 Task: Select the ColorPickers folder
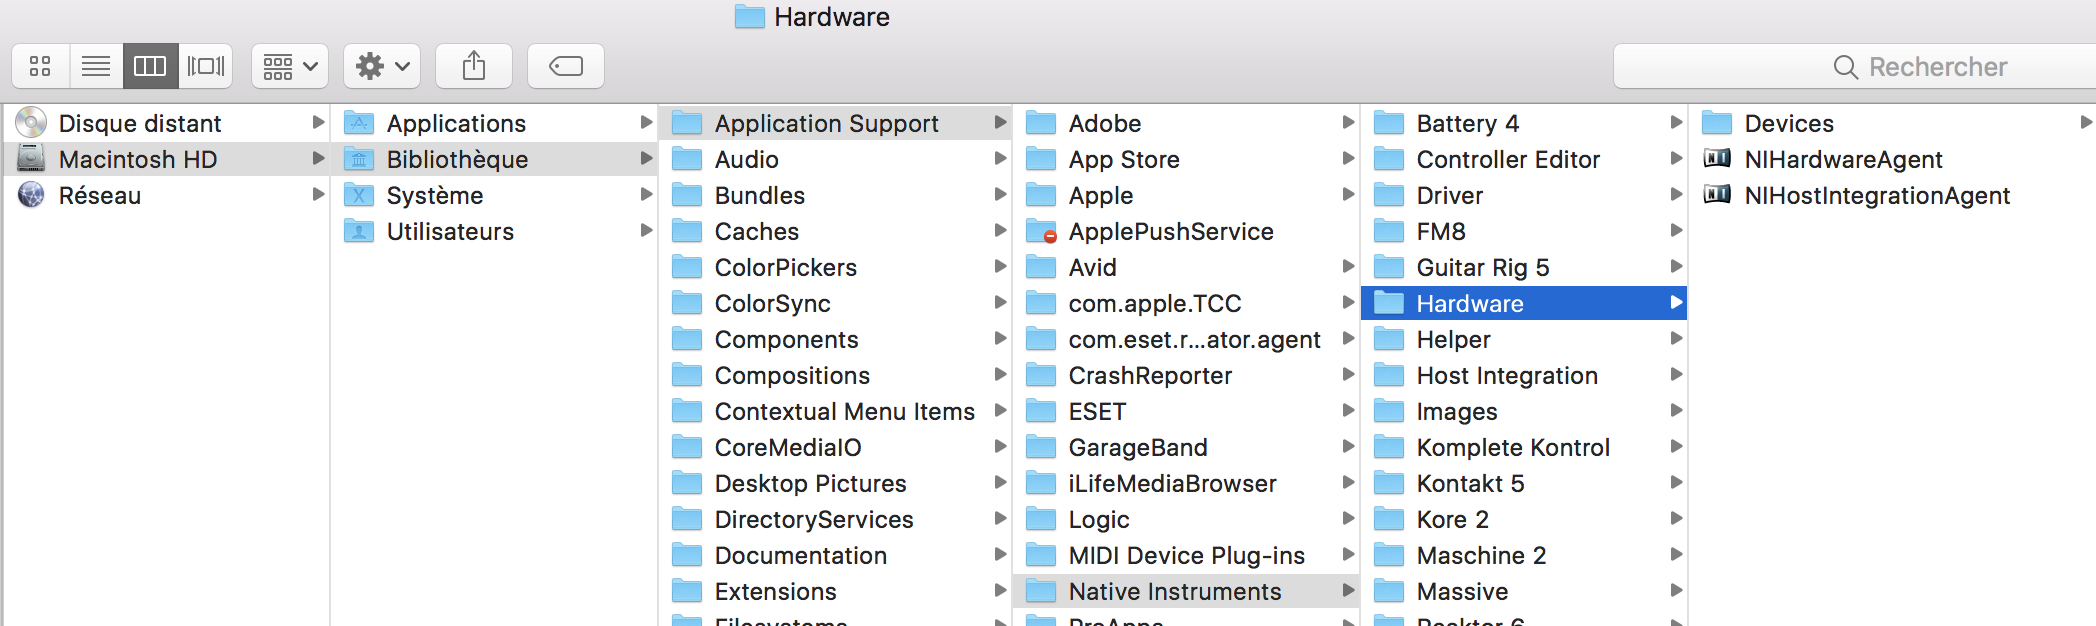[836, 267]
